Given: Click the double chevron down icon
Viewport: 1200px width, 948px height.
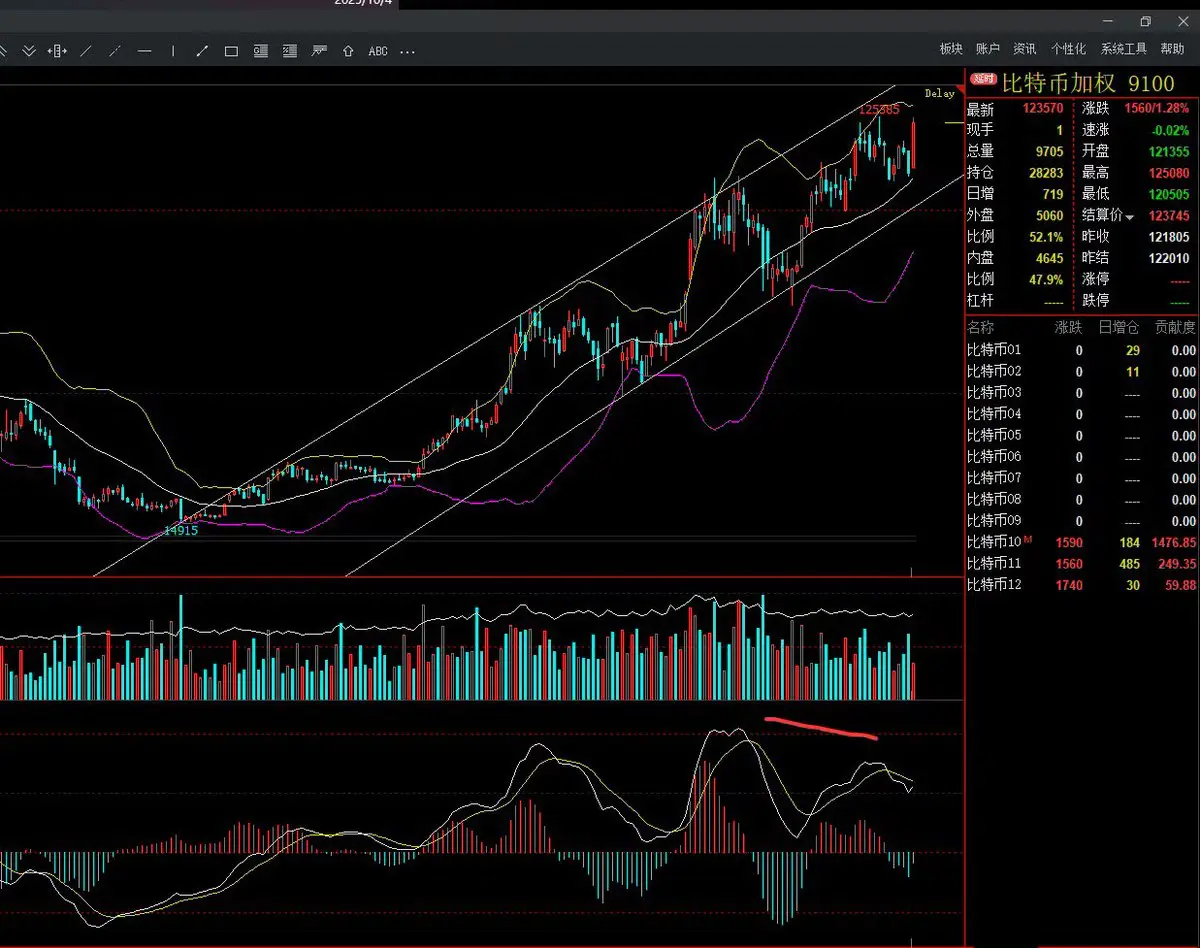Looking at the screenshot, I should click(29, 51).
